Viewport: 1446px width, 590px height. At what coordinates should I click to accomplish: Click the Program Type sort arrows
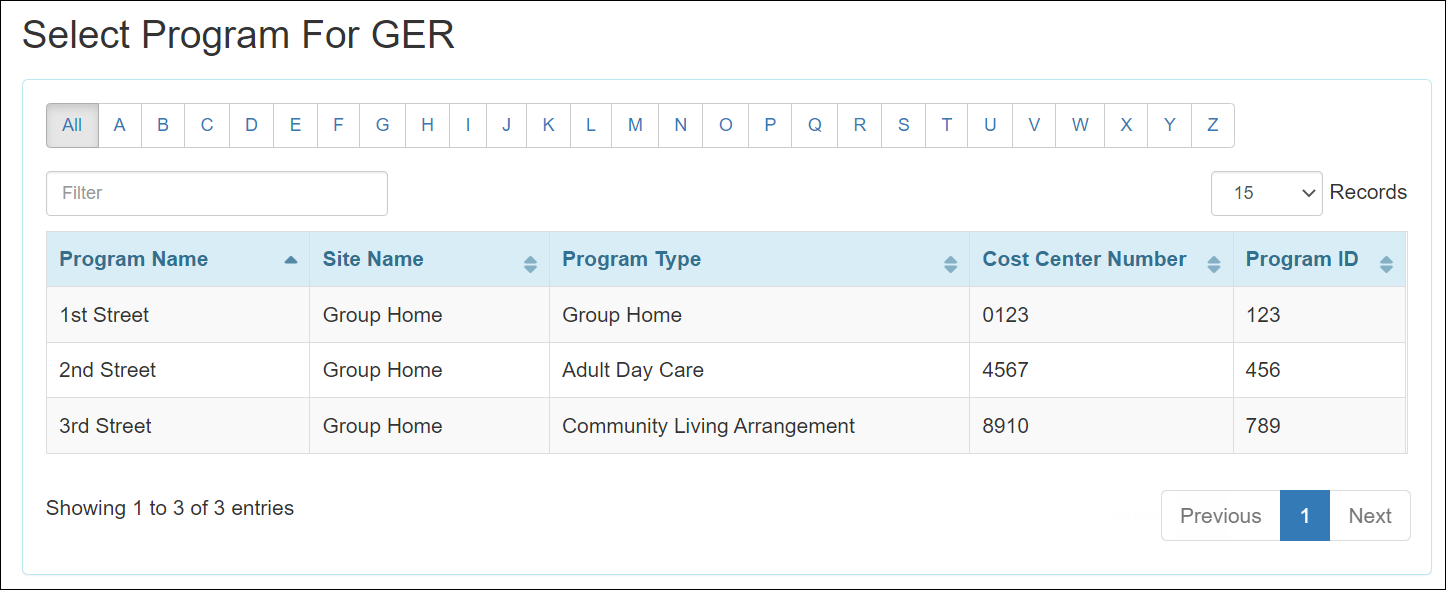click(x=950, y=264)
